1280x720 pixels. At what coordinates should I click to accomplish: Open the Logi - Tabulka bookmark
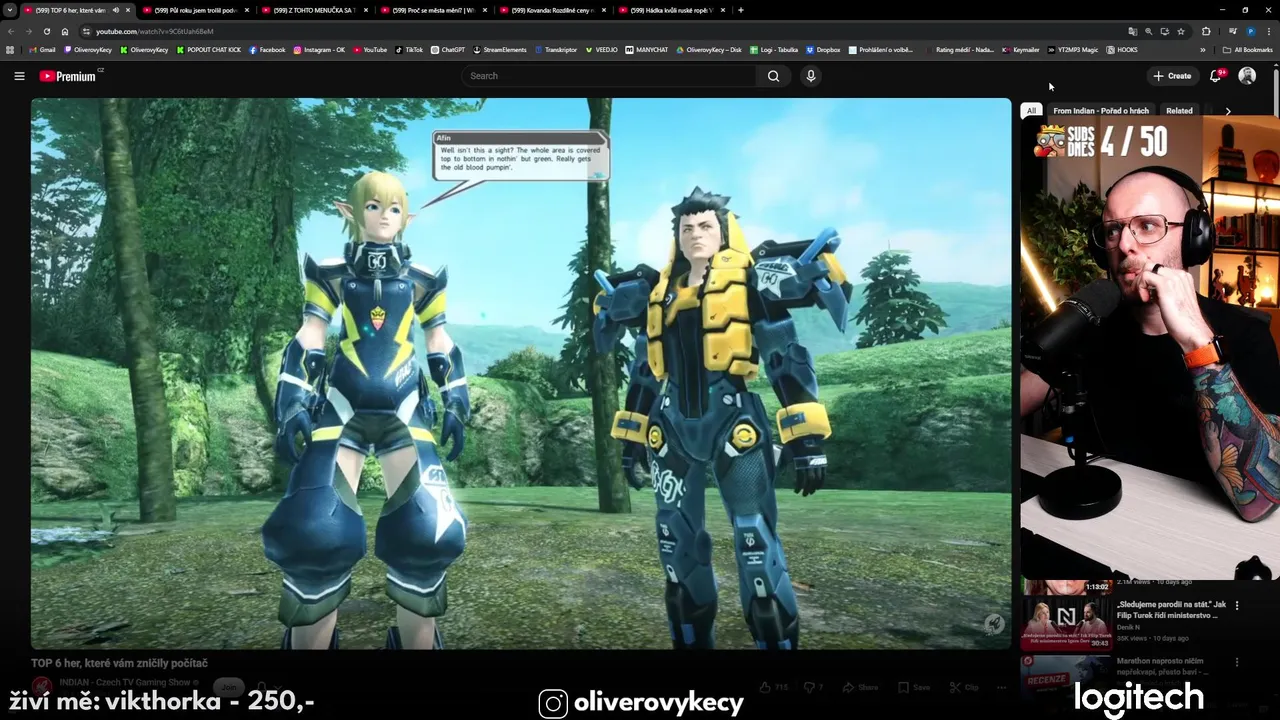click(x=775, y=49)
